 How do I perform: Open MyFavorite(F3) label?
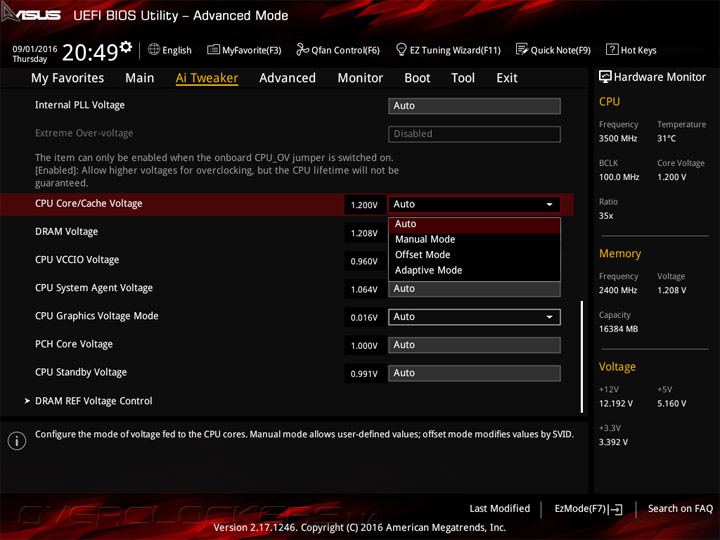click(252, 50)
